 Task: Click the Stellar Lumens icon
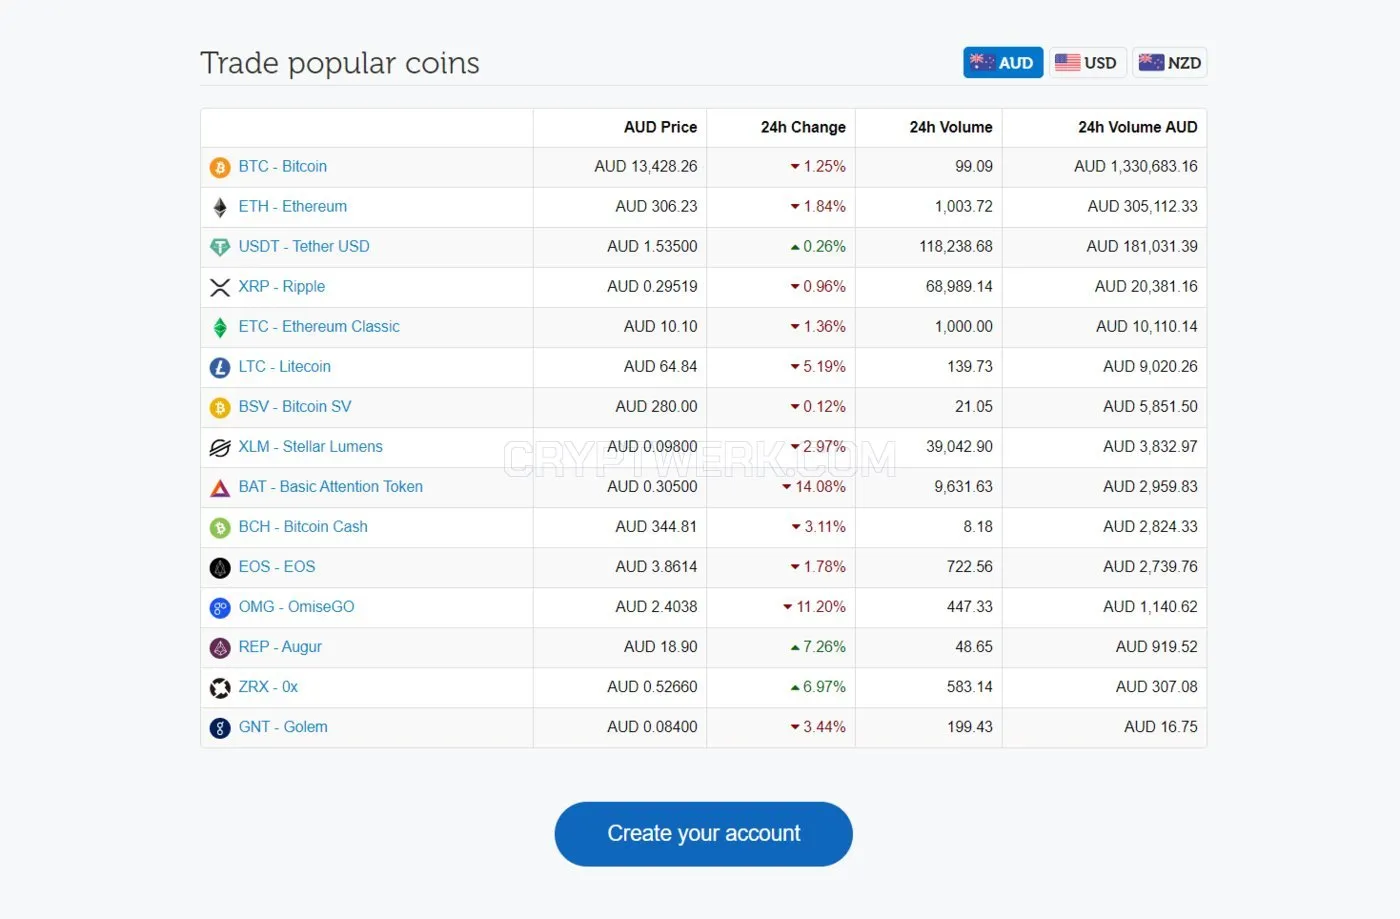220,448
